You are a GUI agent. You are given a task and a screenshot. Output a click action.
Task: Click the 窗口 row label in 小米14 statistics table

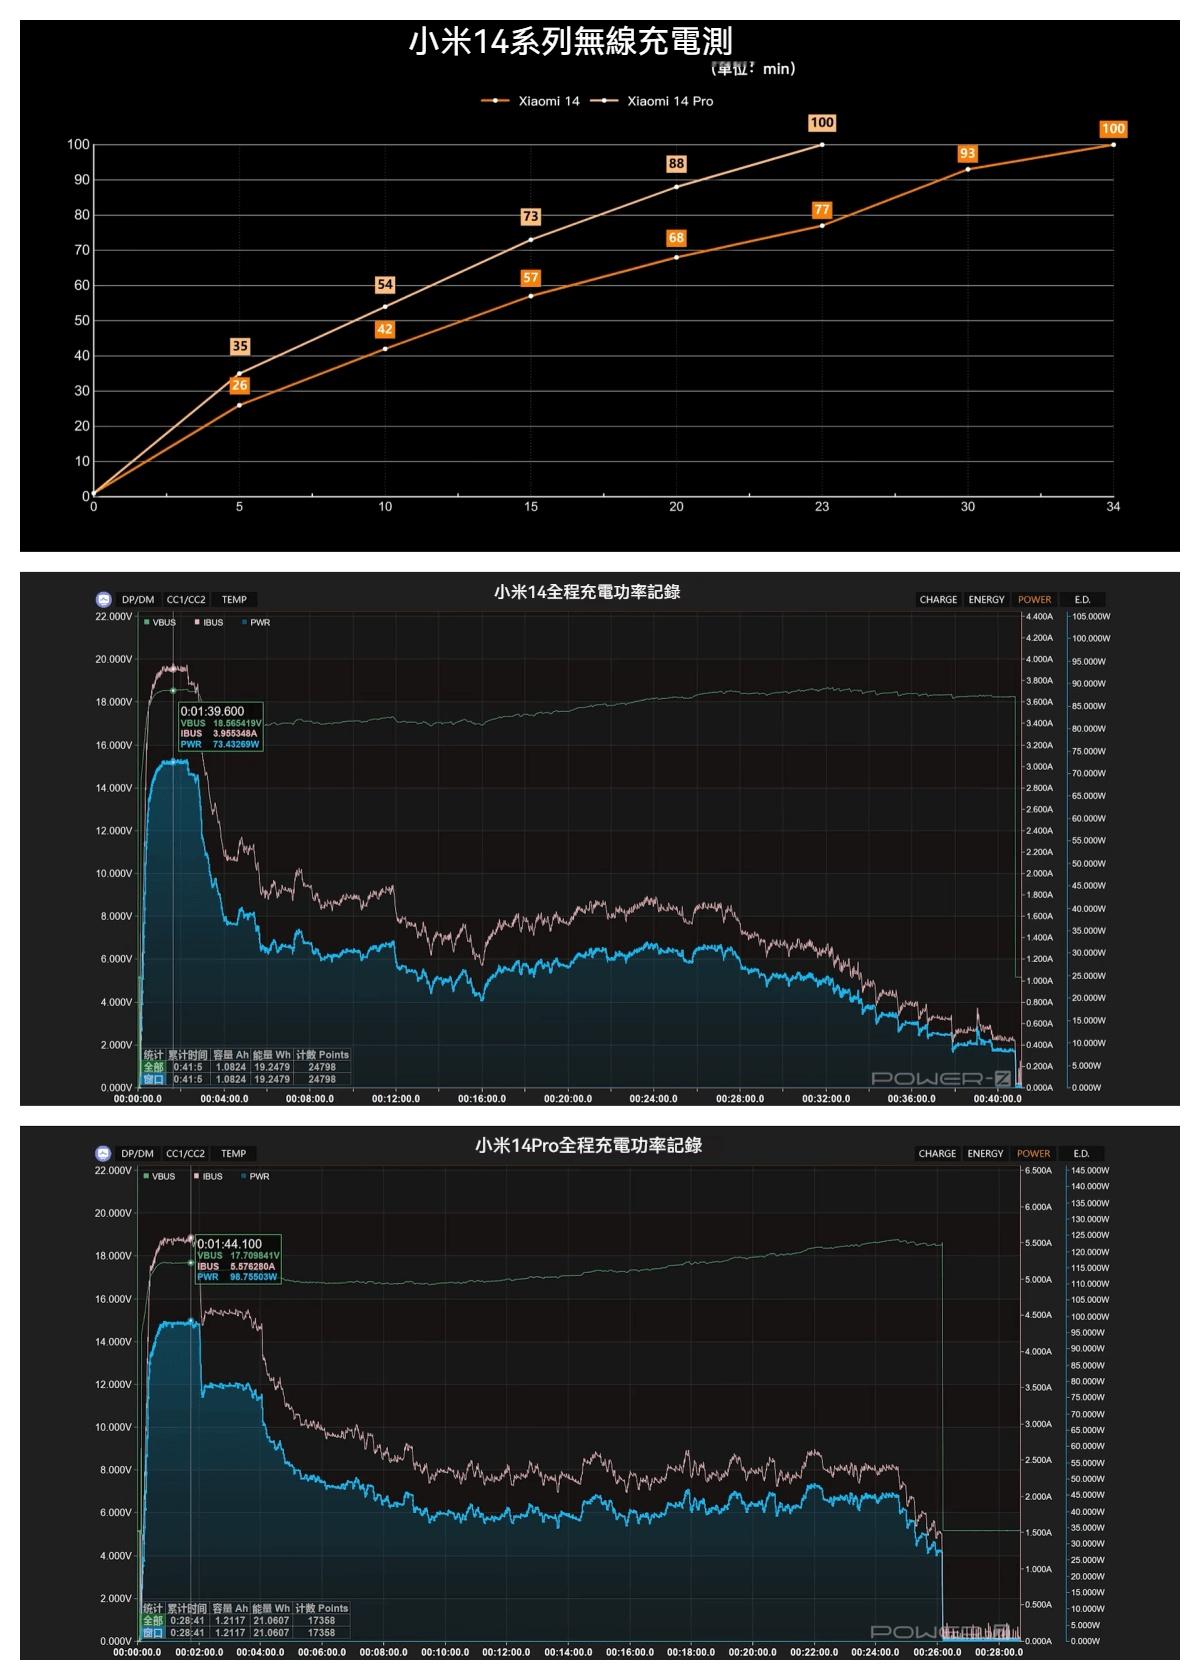[153, 1080]
